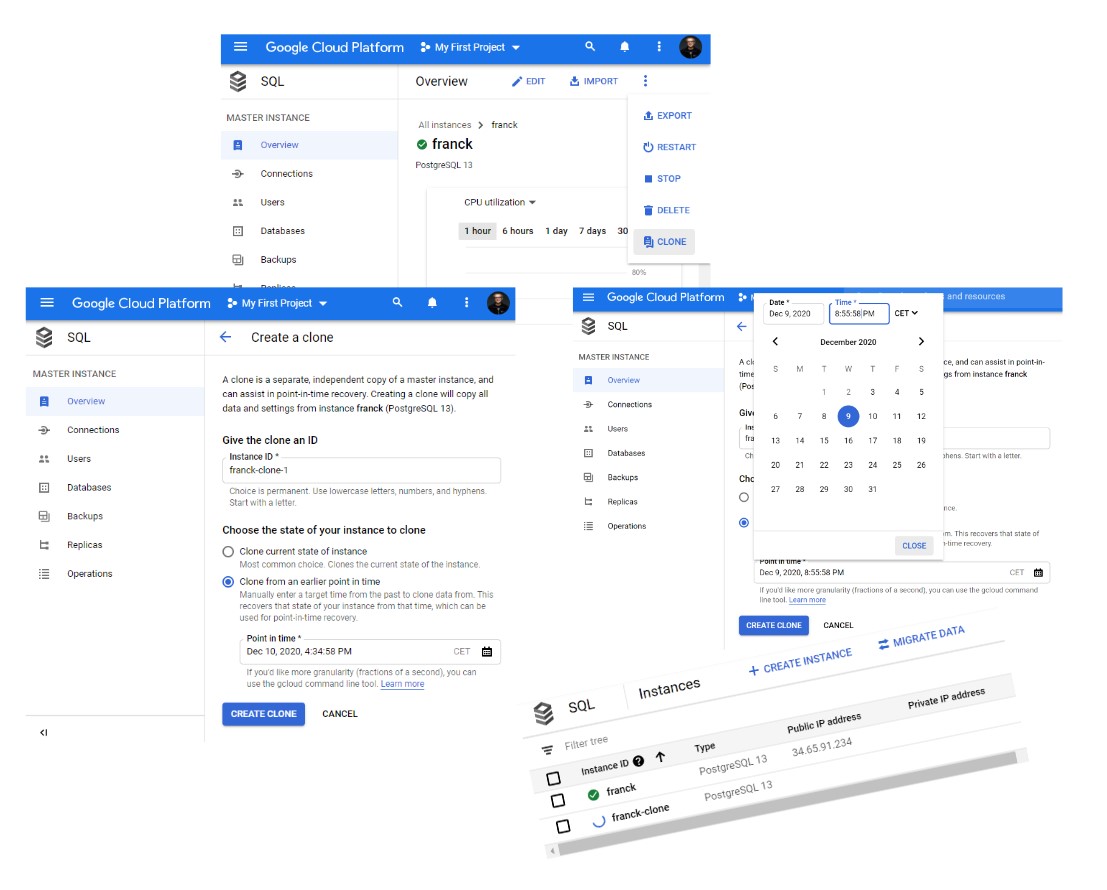Click CLOSE button in date picker
Screen dimensions: 1107x890
pyautogui.click(x=914, y=546)
